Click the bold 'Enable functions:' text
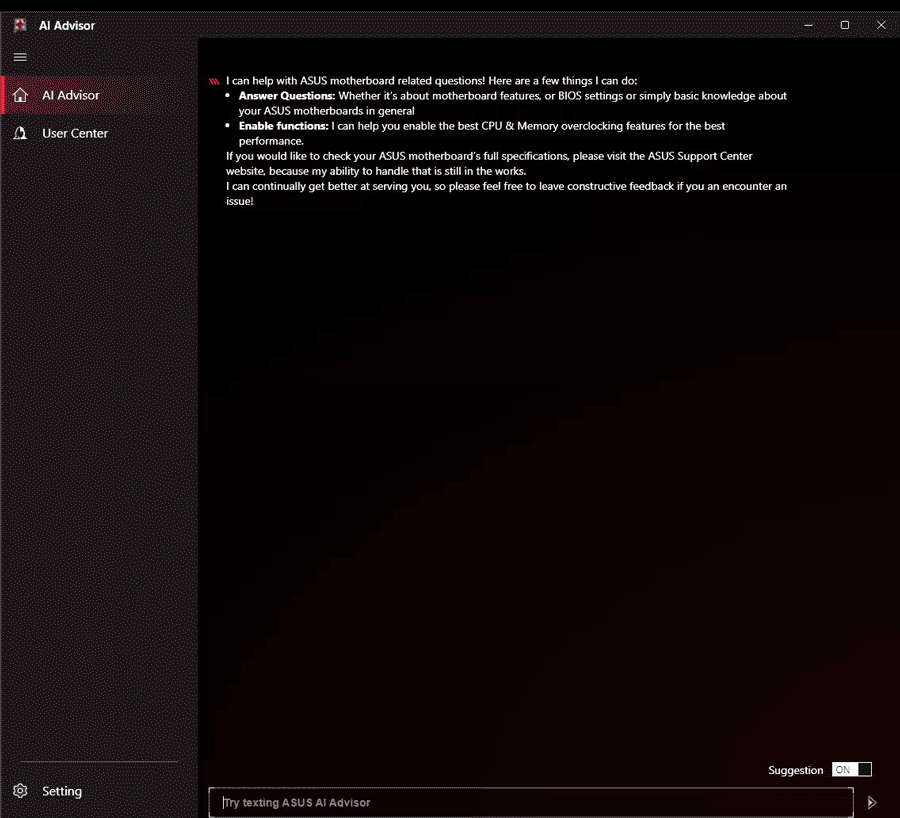Viewport: 900px width, 818px height. pyautogui.click(x=283, y=126)
